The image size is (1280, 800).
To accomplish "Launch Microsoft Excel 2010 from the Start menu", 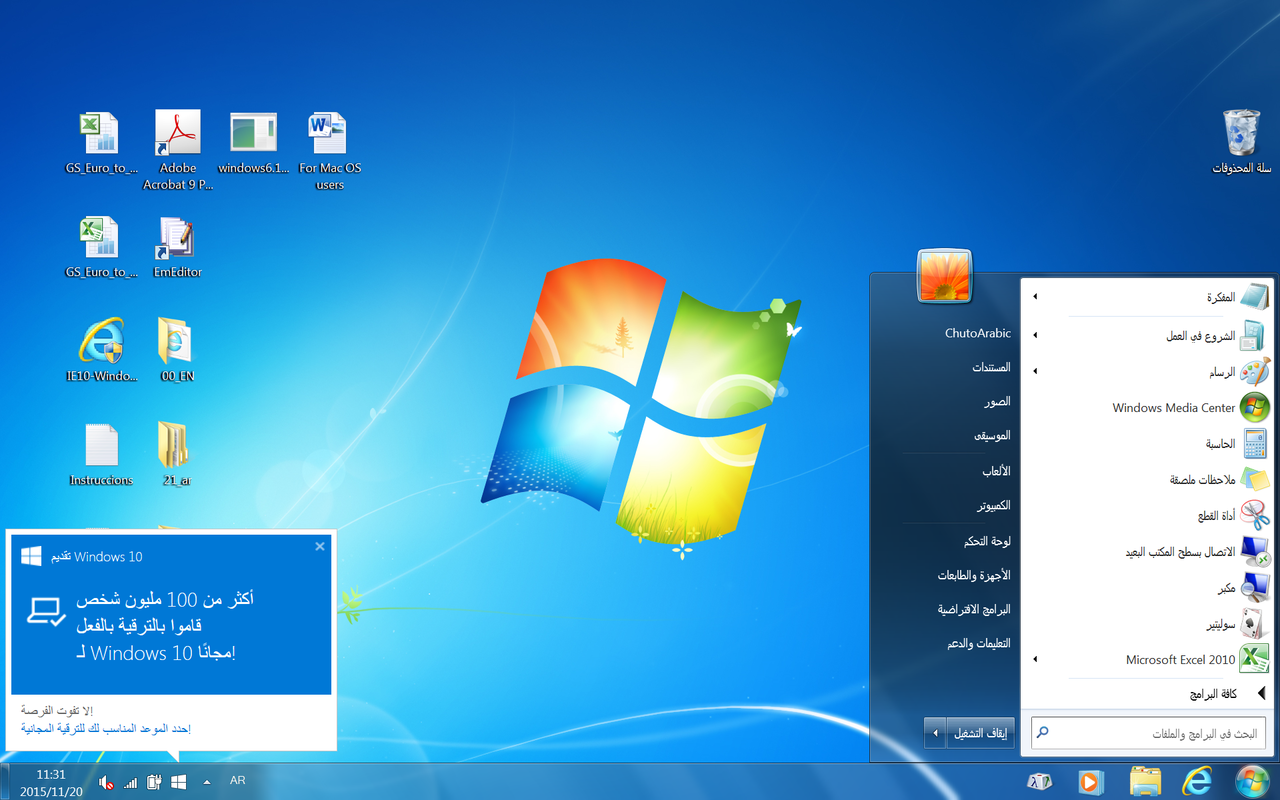I will click(1148, 660).
